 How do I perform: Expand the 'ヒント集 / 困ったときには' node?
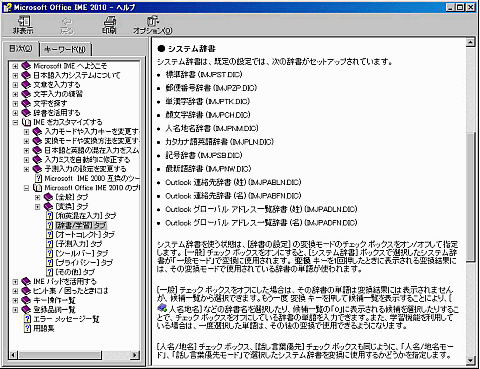15,291
